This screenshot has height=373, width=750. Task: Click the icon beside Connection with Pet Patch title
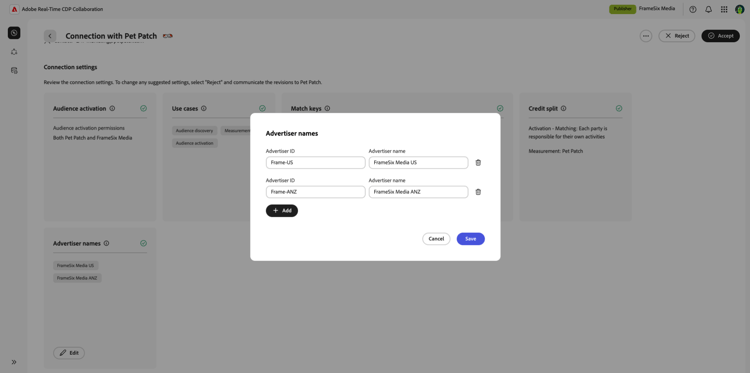point(167,36)
